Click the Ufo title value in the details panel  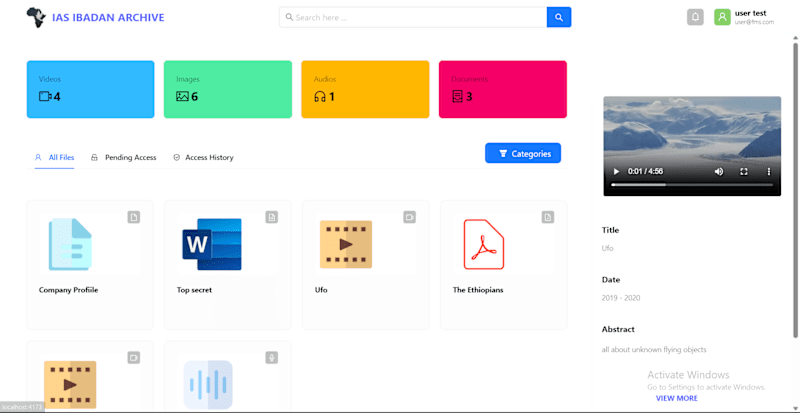click(x=607, y=249)
